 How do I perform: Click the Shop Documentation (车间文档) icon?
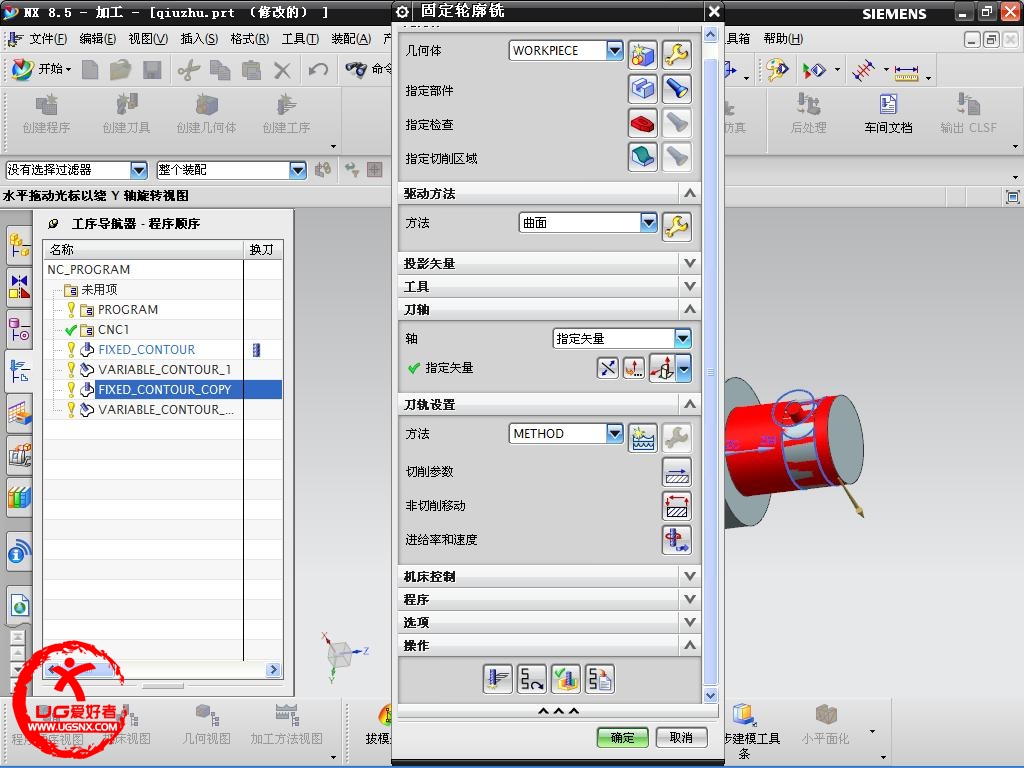coord(888,114)
